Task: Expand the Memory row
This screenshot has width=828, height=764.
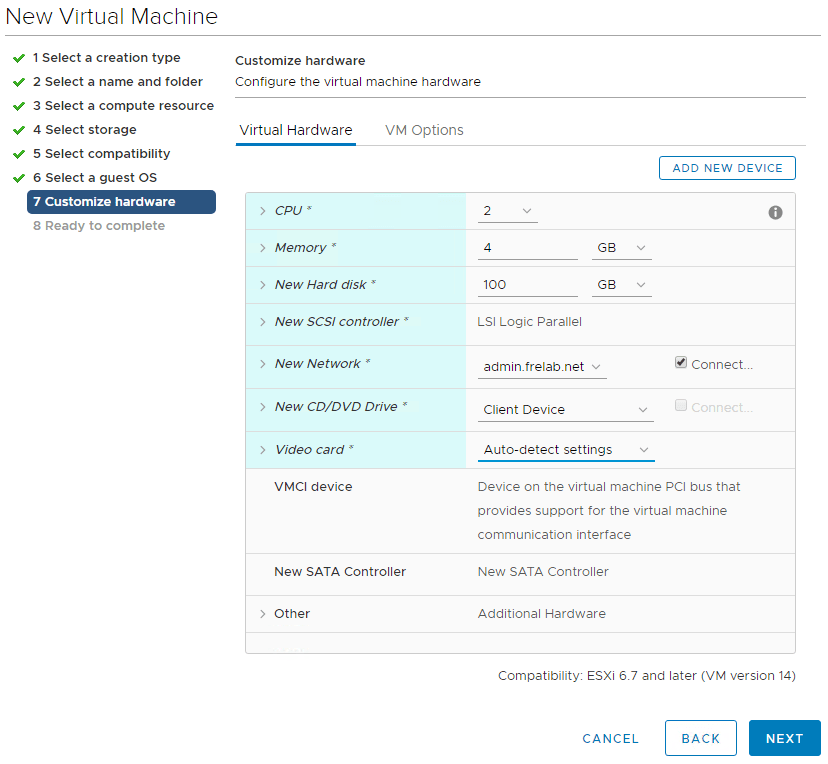Action: coord(262,248)
